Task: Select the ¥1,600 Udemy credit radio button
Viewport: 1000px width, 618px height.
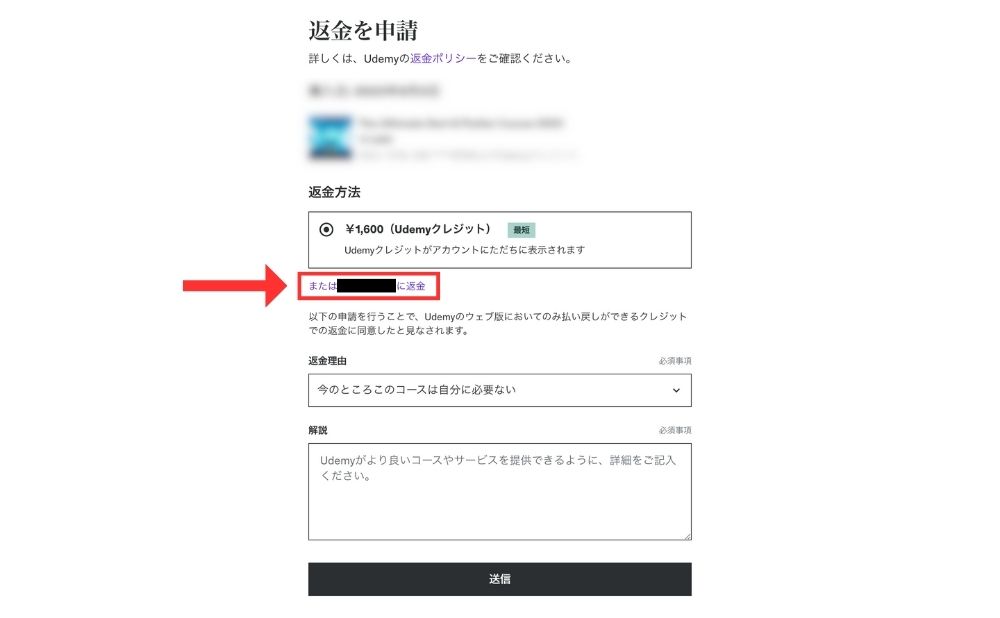Action: pyautogui.click(x=326, y=230)
